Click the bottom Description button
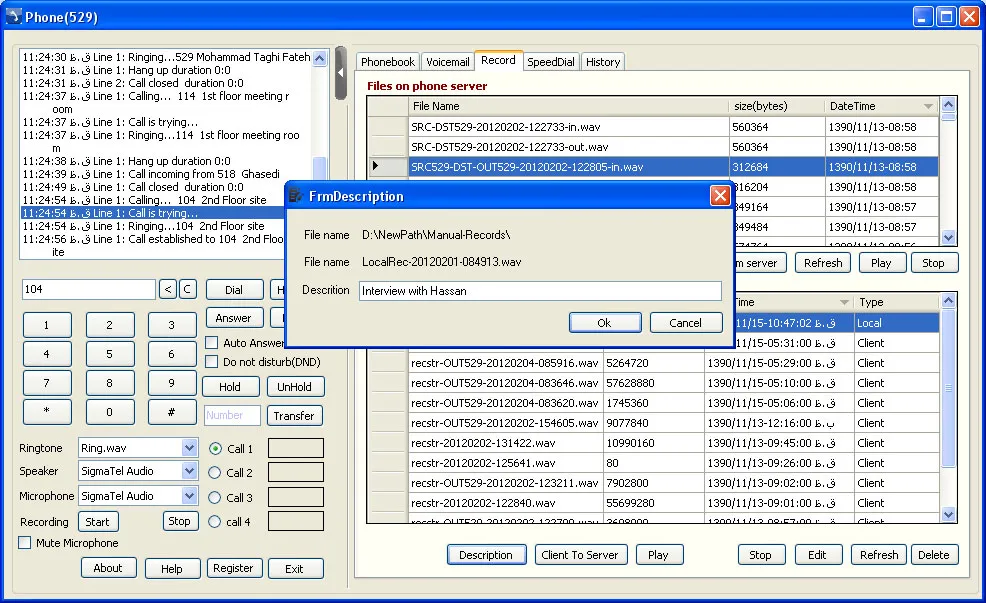Image resolution: width=986 pixels, height=603 pixels. click(486, 555)
